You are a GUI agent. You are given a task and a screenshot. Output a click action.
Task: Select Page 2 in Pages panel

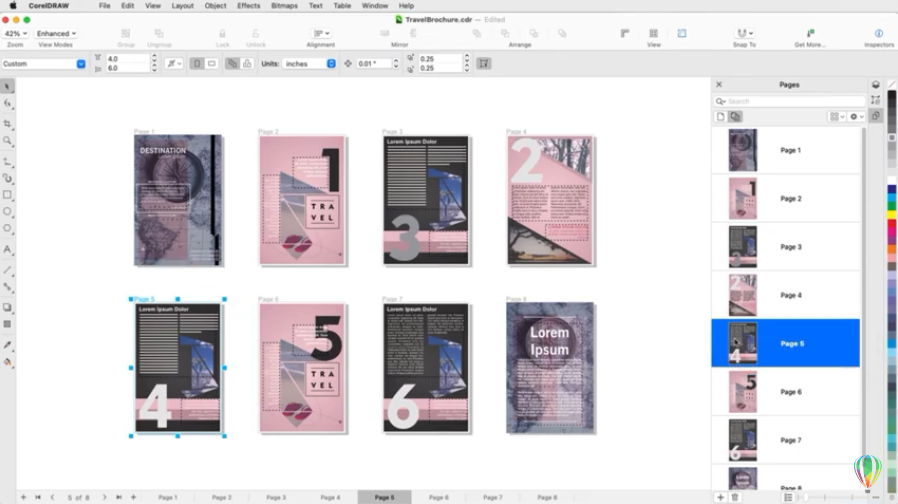point(785,199)
